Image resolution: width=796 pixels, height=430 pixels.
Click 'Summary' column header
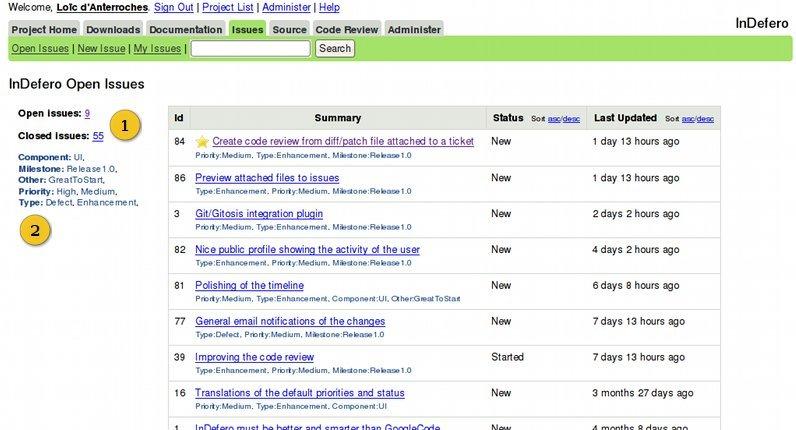pyautogui.click(x=338, y=118)
